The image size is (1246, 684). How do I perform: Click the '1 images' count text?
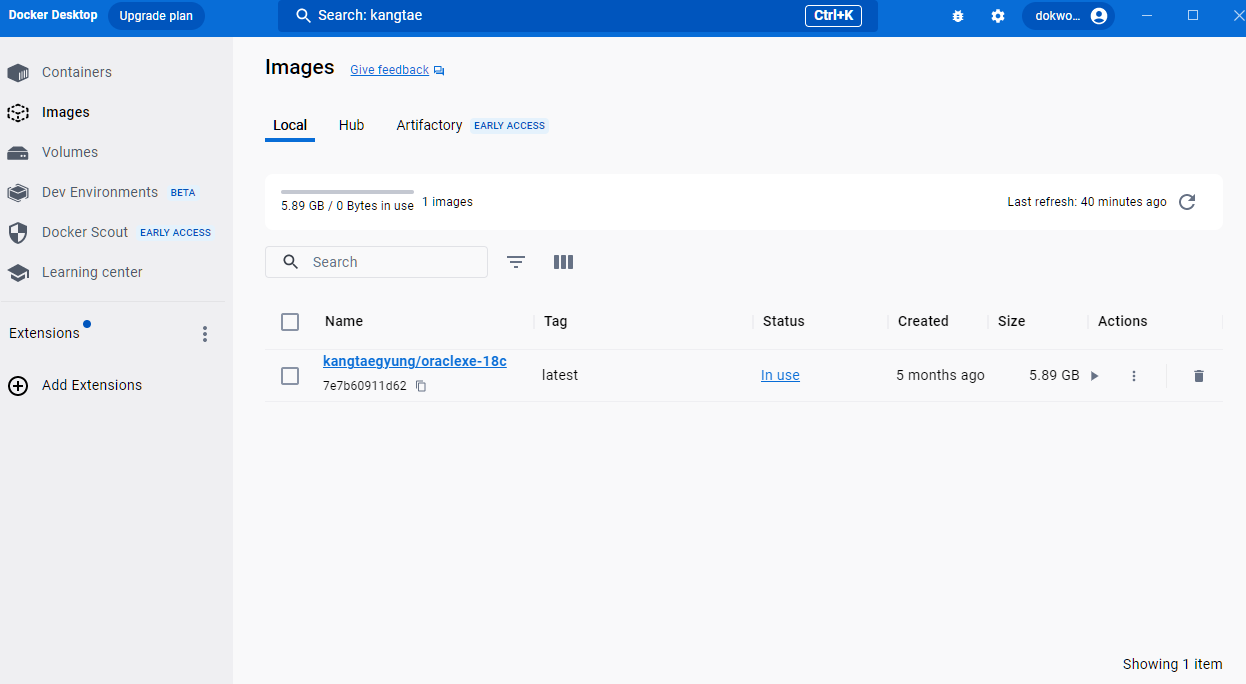click(447, 202)
